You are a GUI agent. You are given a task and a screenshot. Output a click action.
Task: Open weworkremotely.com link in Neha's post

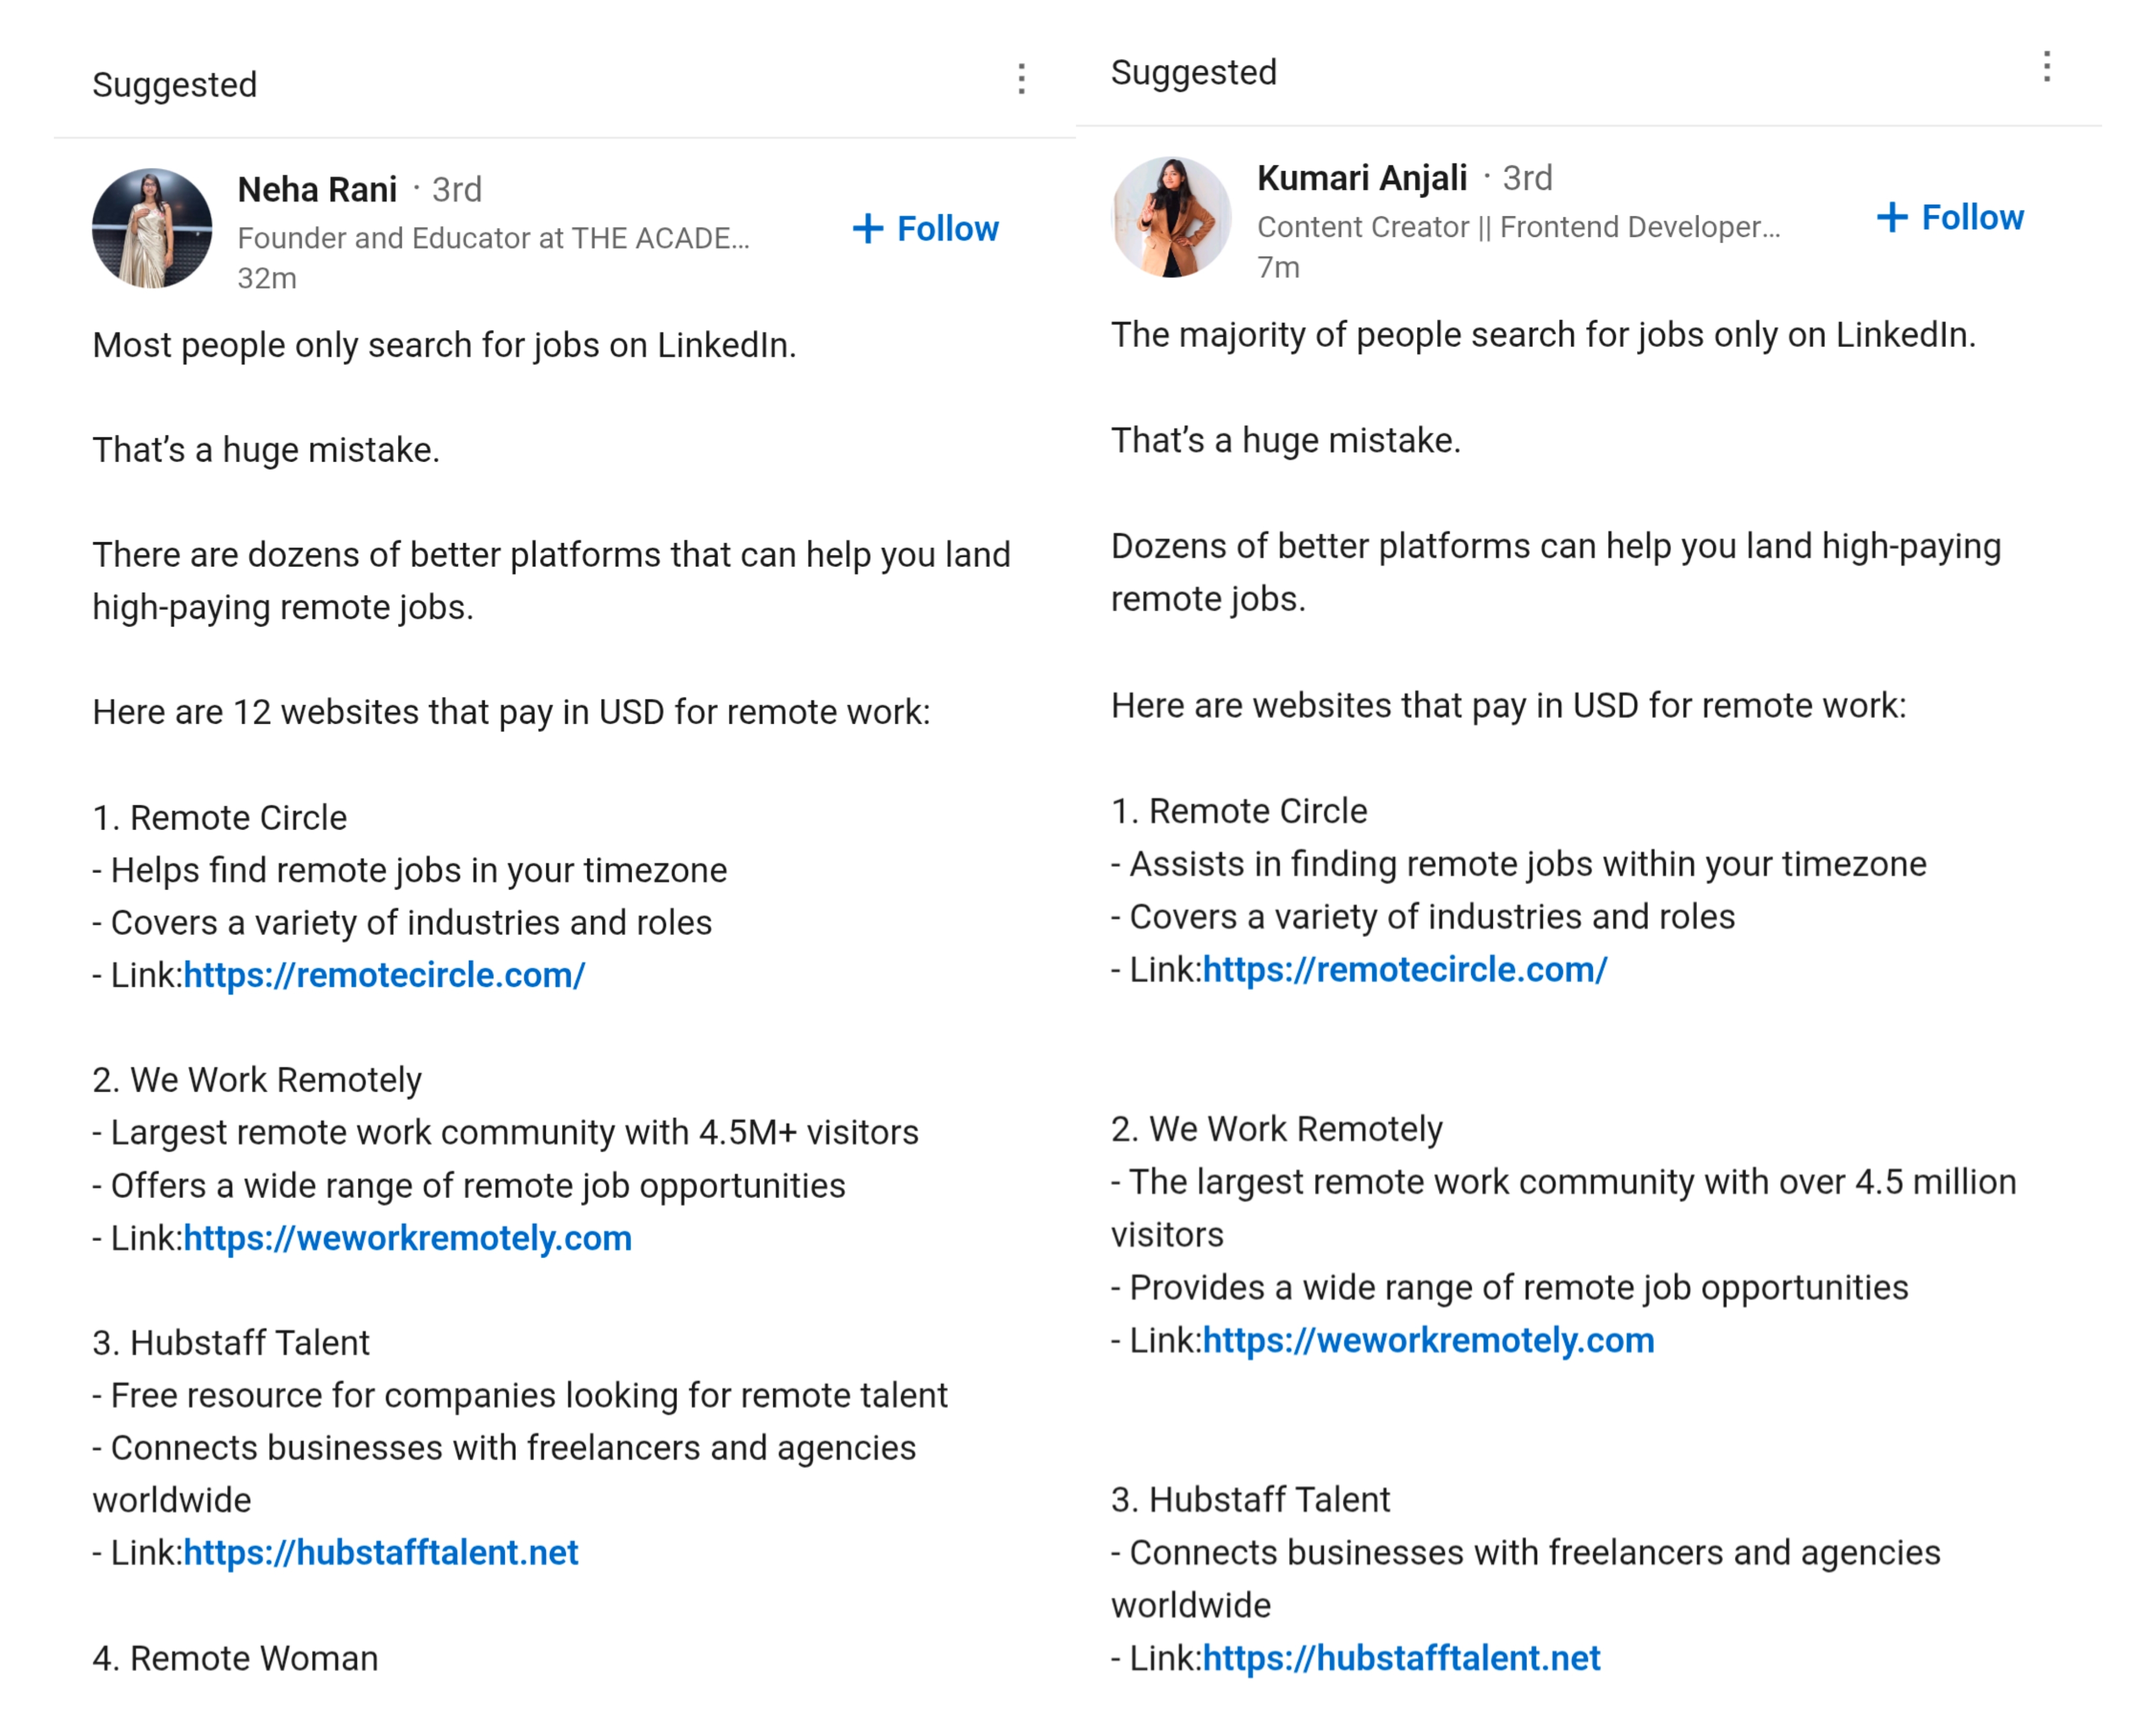[x=407, y=1238]
